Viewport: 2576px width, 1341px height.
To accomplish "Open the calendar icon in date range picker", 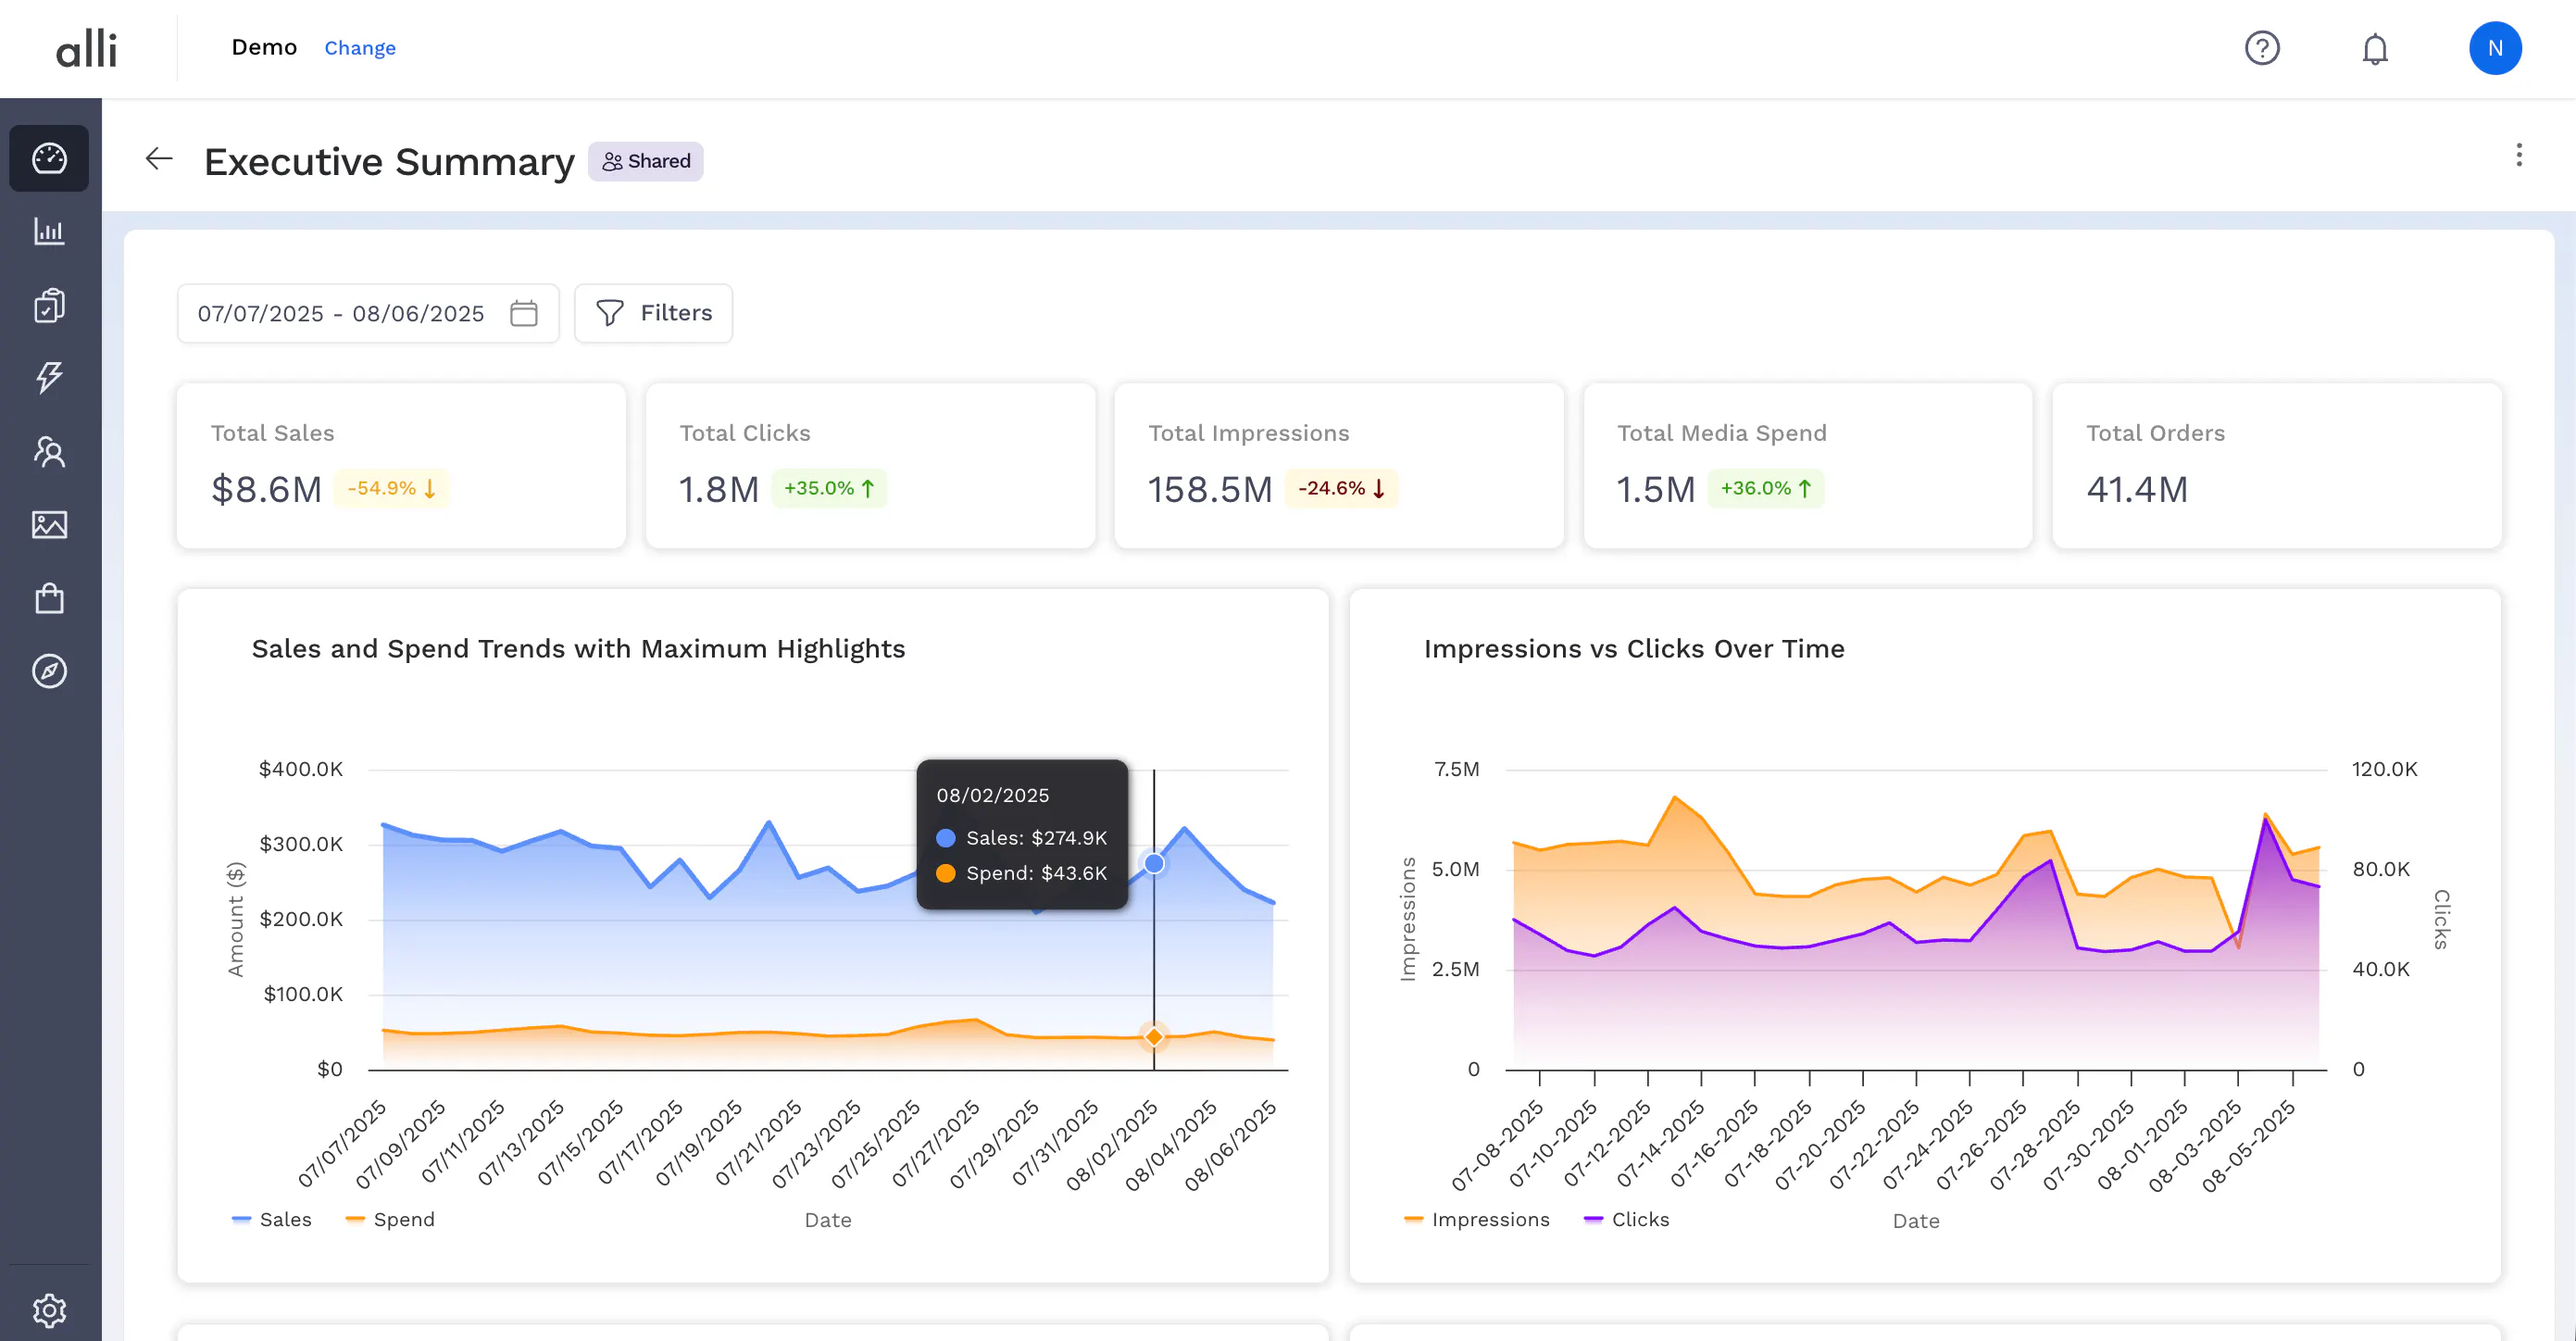I will [x=523, y=313].
